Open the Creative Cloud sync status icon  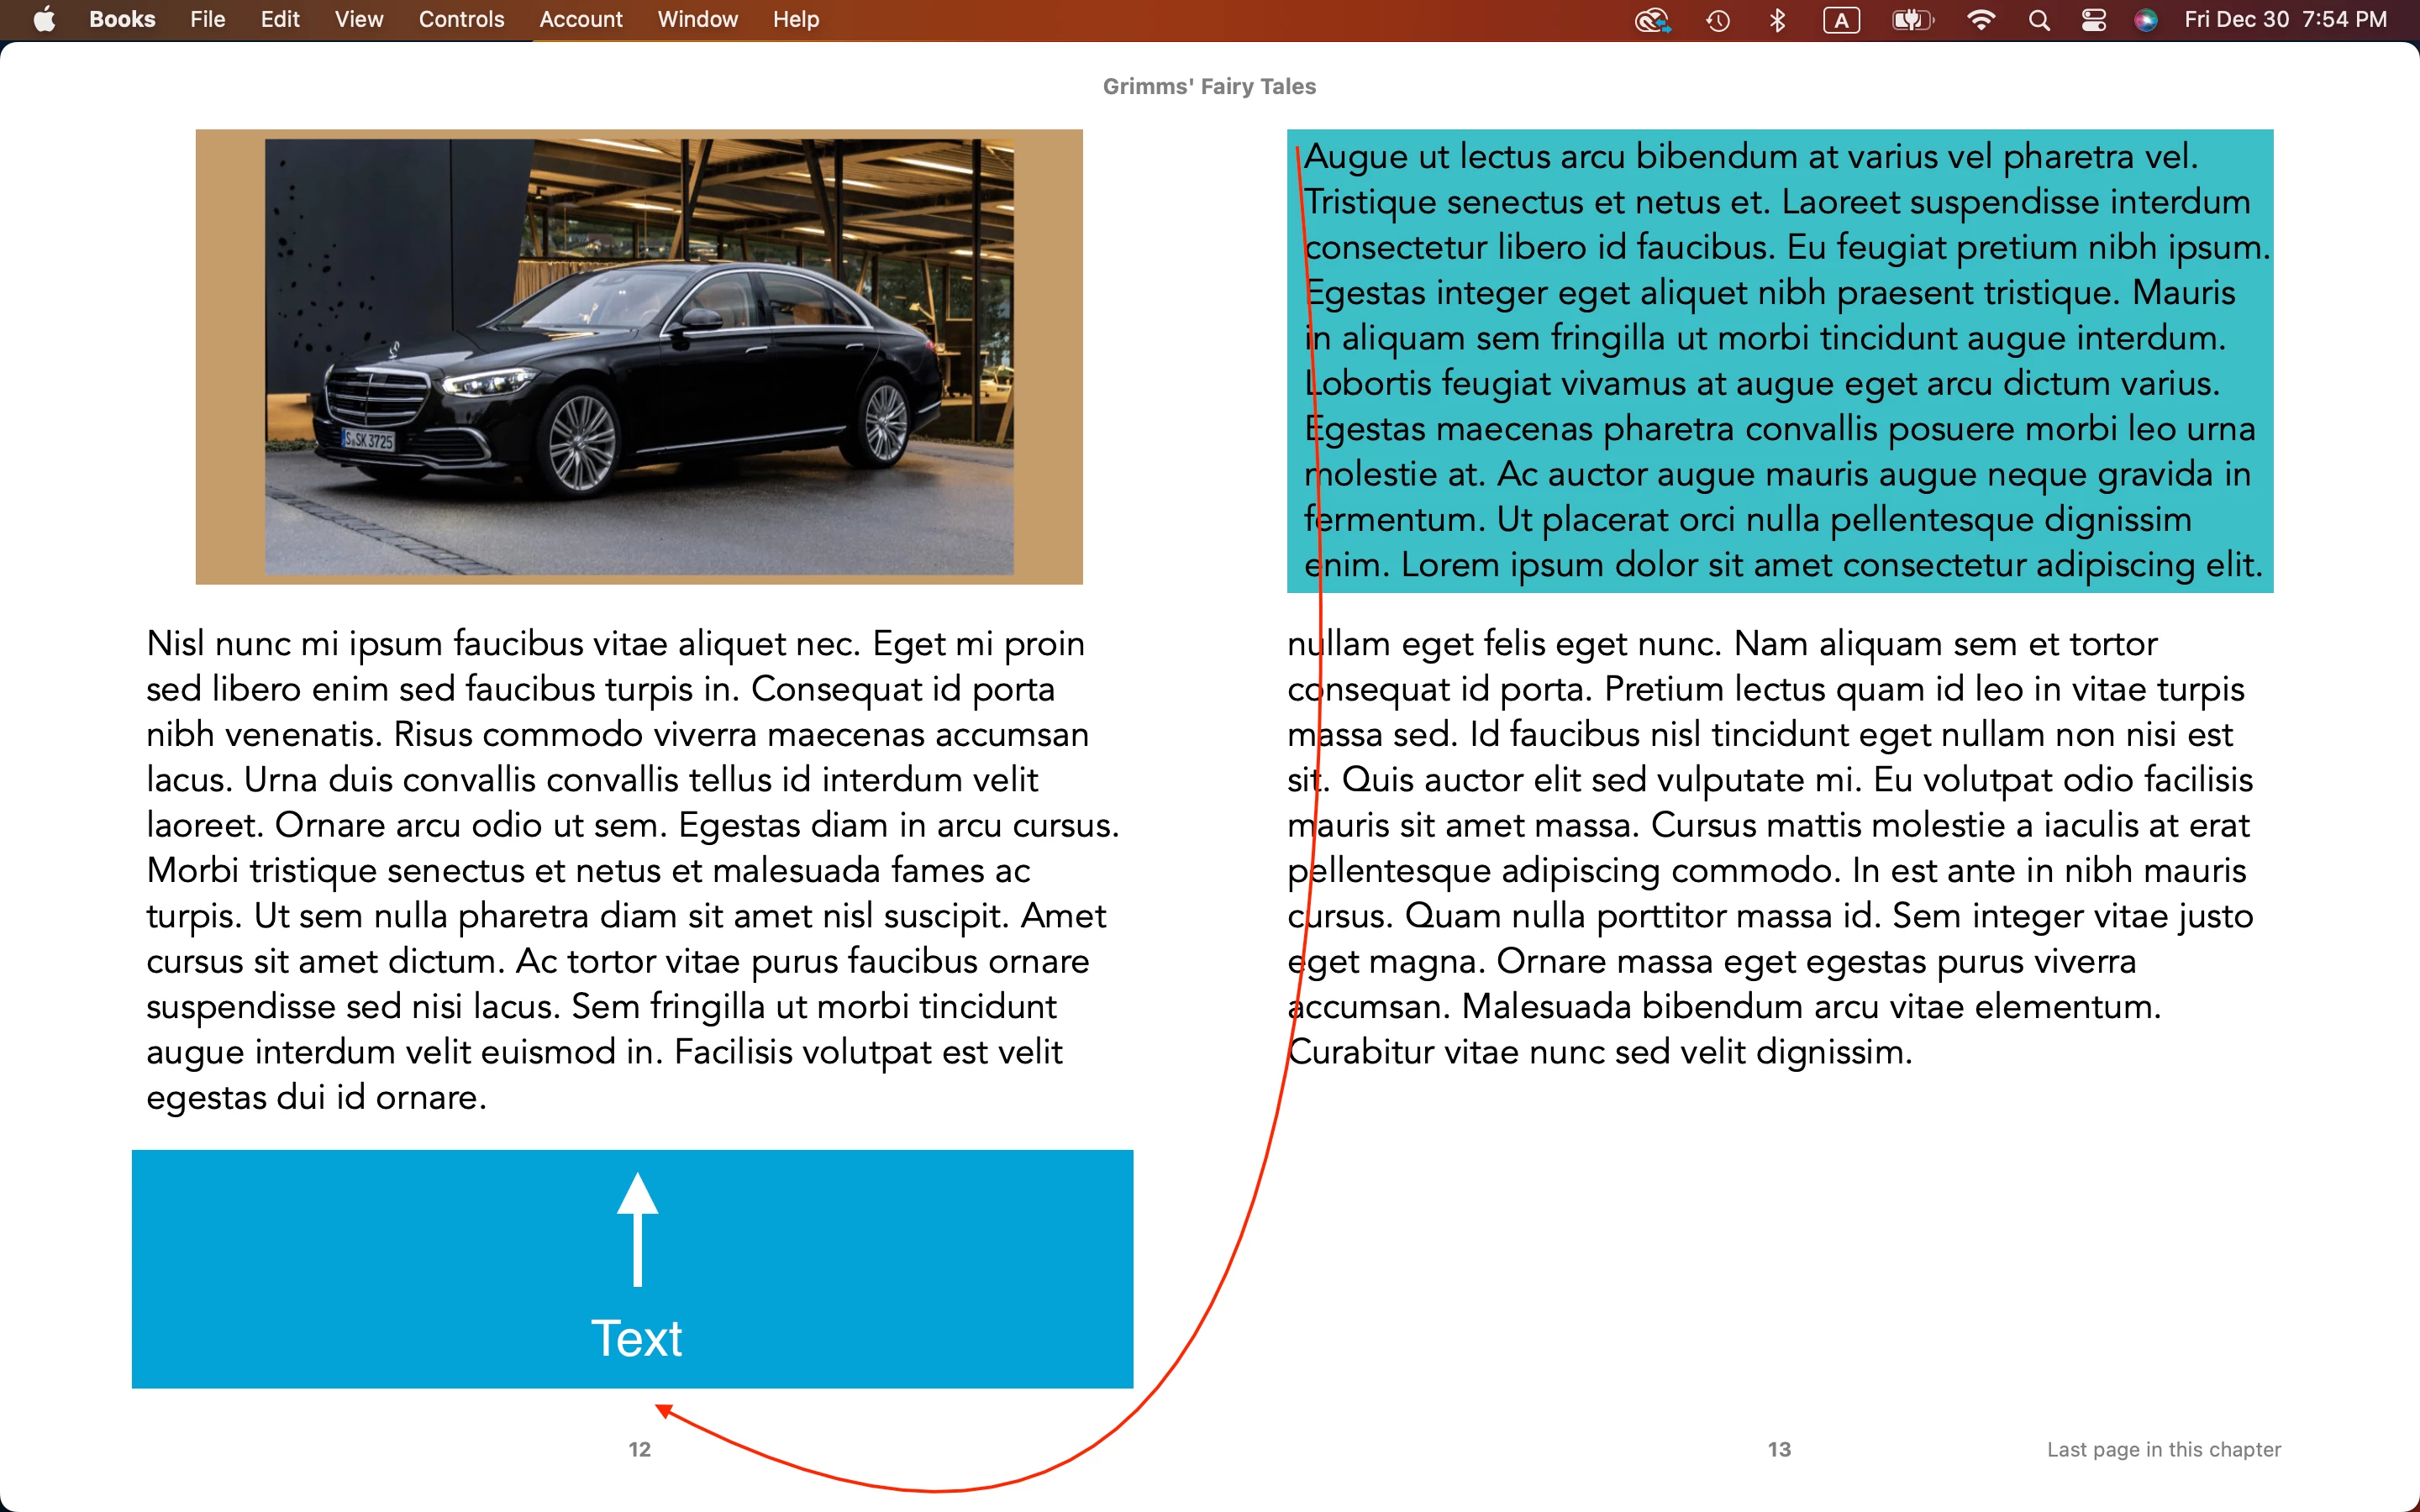1652,20
